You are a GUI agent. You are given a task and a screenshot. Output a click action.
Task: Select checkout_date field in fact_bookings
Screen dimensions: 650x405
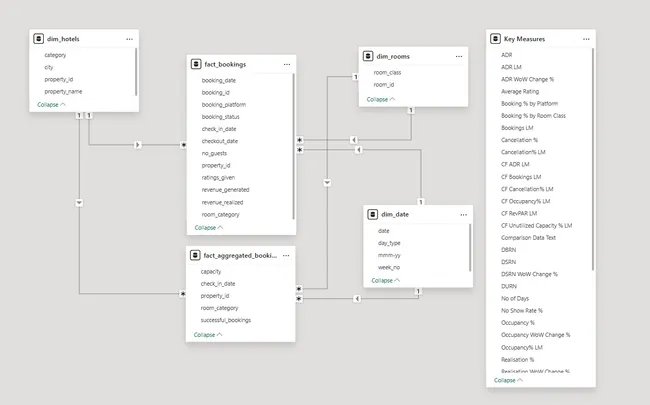point(220,141)
